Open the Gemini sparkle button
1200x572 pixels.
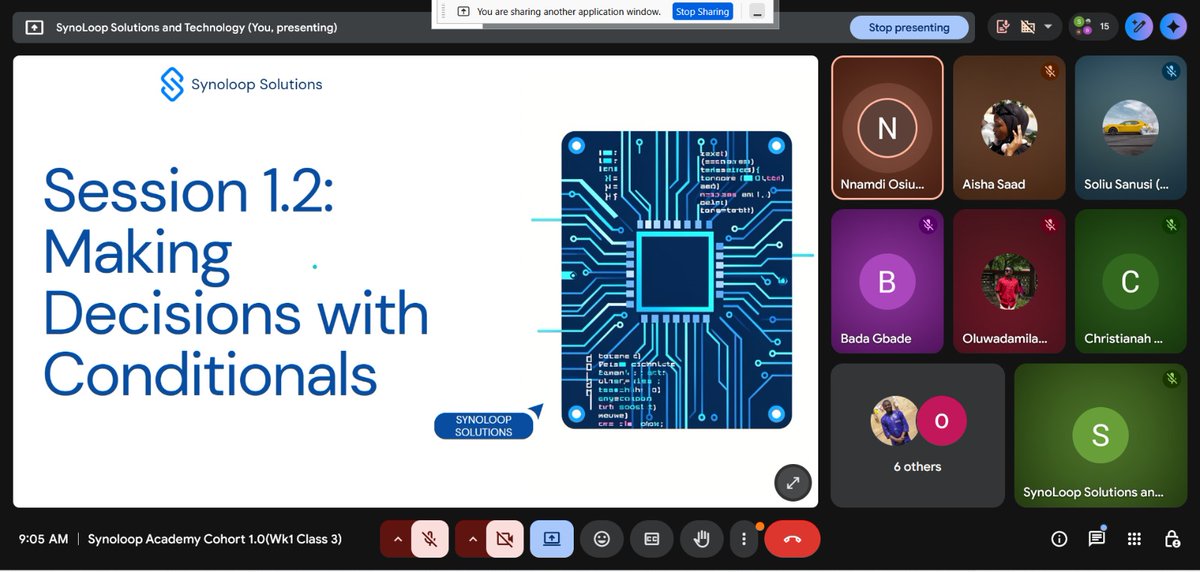pyautogui.click(x=1173, y=27)
